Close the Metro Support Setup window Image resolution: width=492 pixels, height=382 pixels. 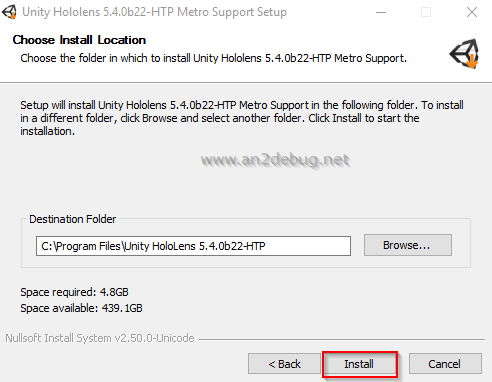[472, 12]
